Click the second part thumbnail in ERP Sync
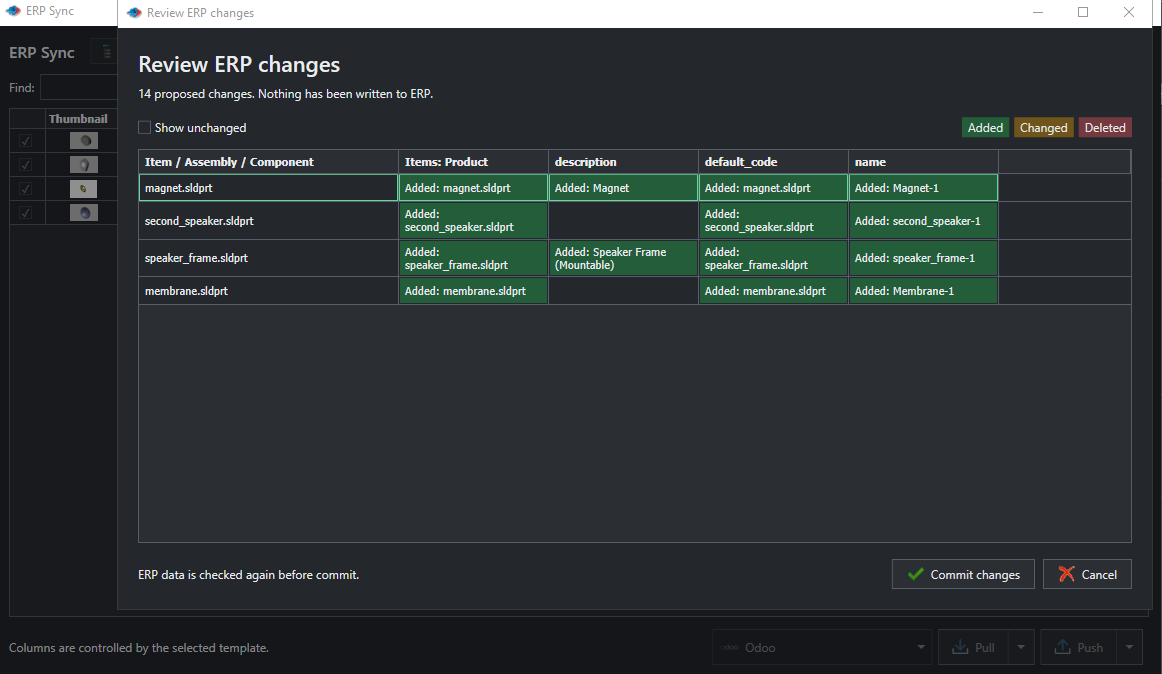 [84, 165]
